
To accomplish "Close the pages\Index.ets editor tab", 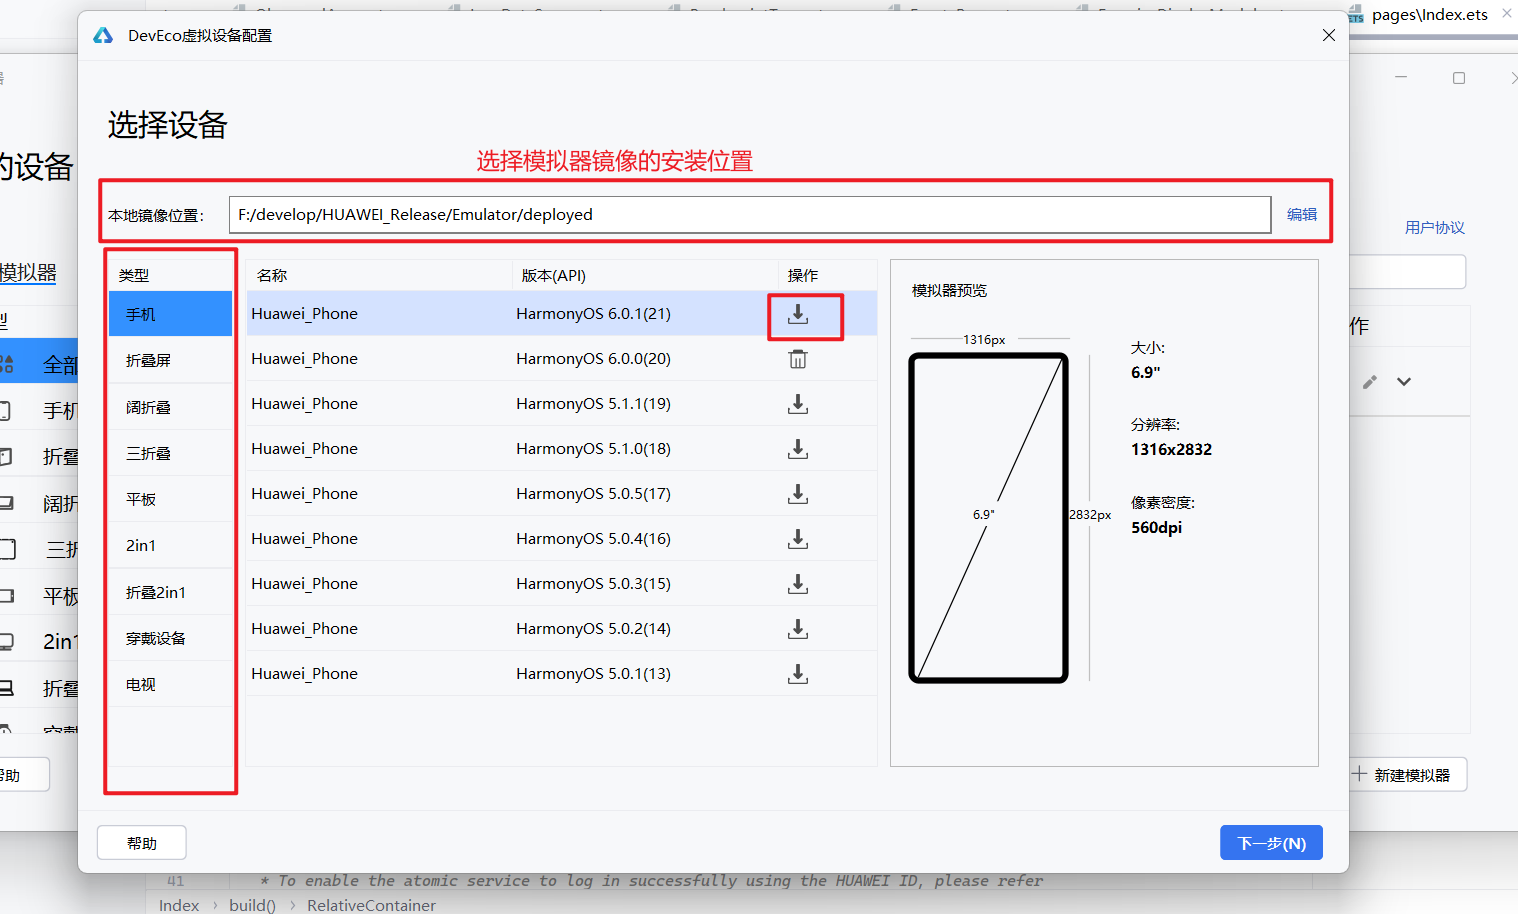I will coord(1506,13).
